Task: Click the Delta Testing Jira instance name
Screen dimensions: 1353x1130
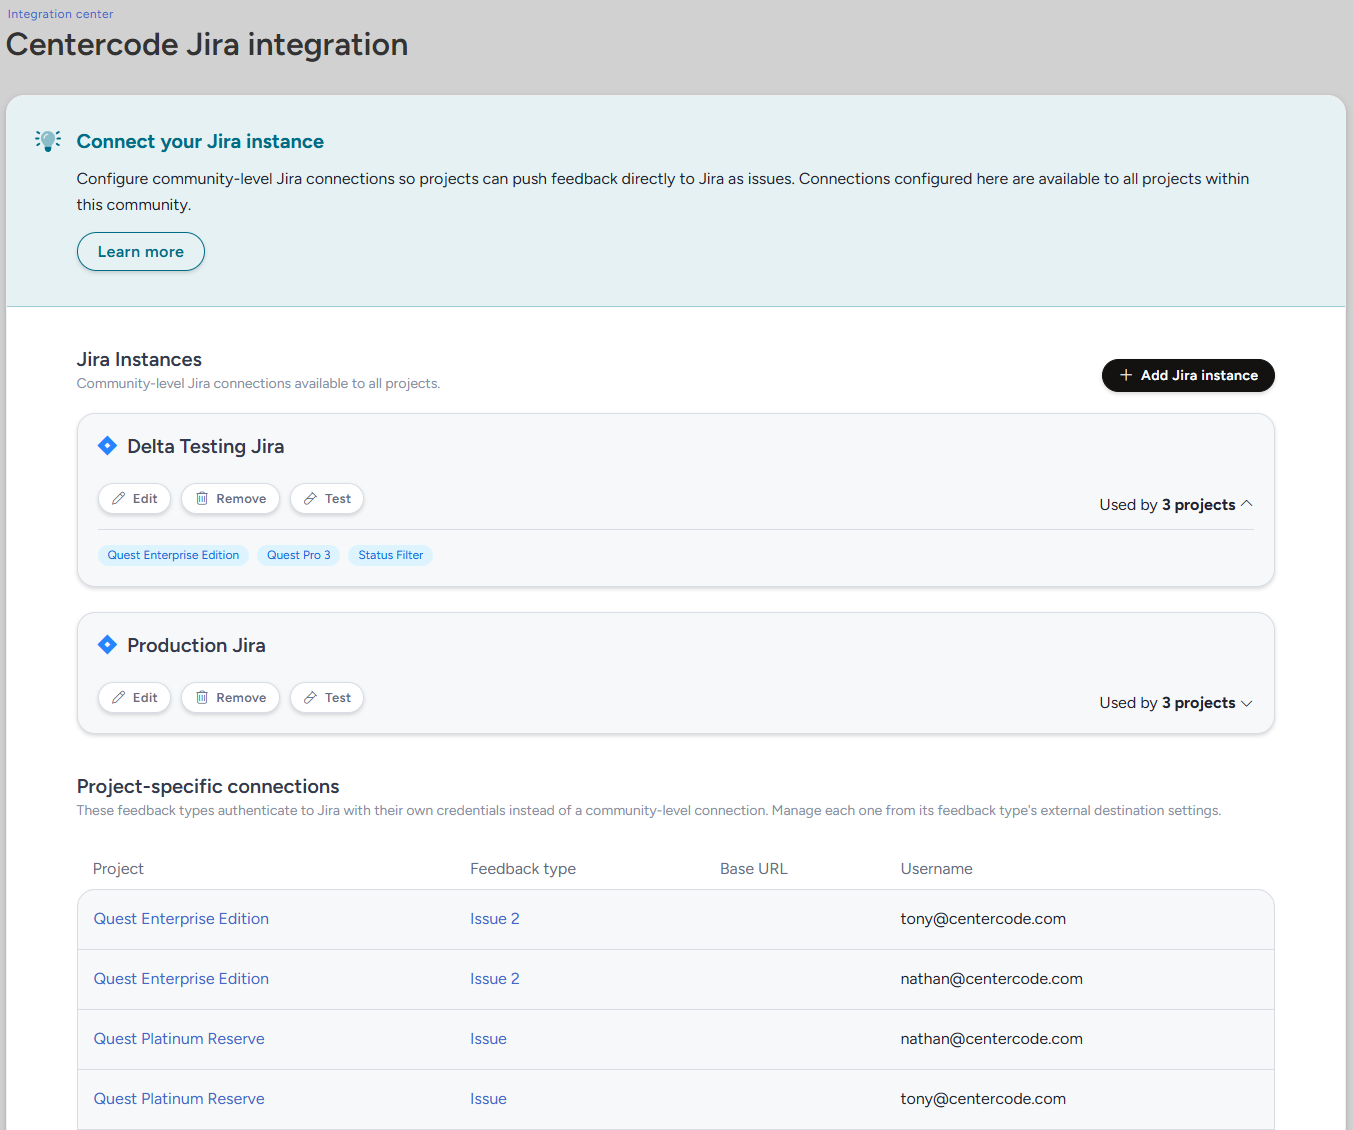Action: click(206, 446)
